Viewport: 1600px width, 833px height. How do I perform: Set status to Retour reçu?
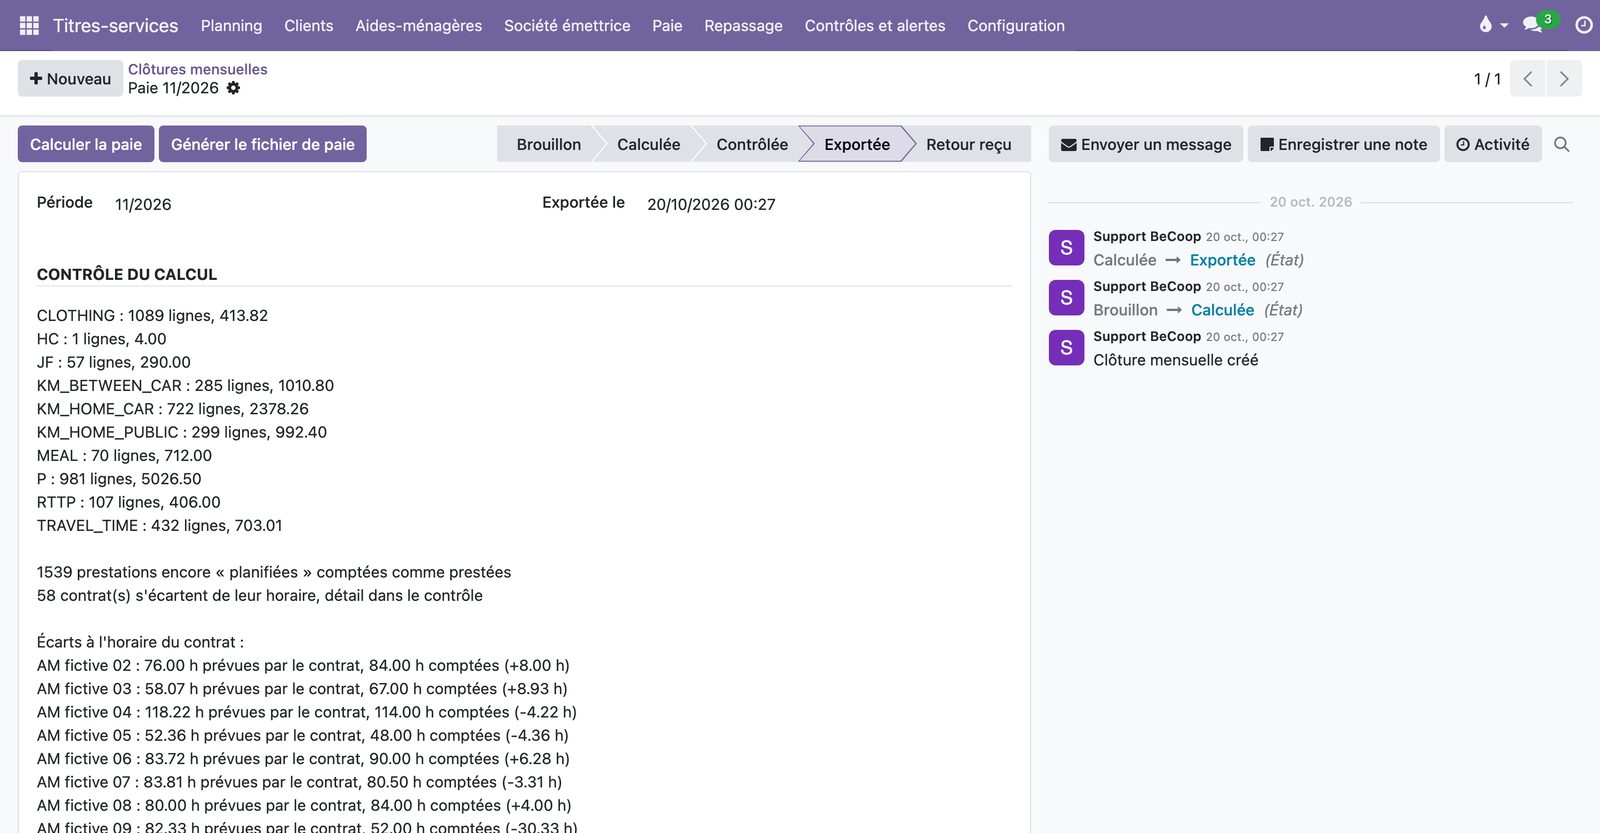tap(968, 144)
